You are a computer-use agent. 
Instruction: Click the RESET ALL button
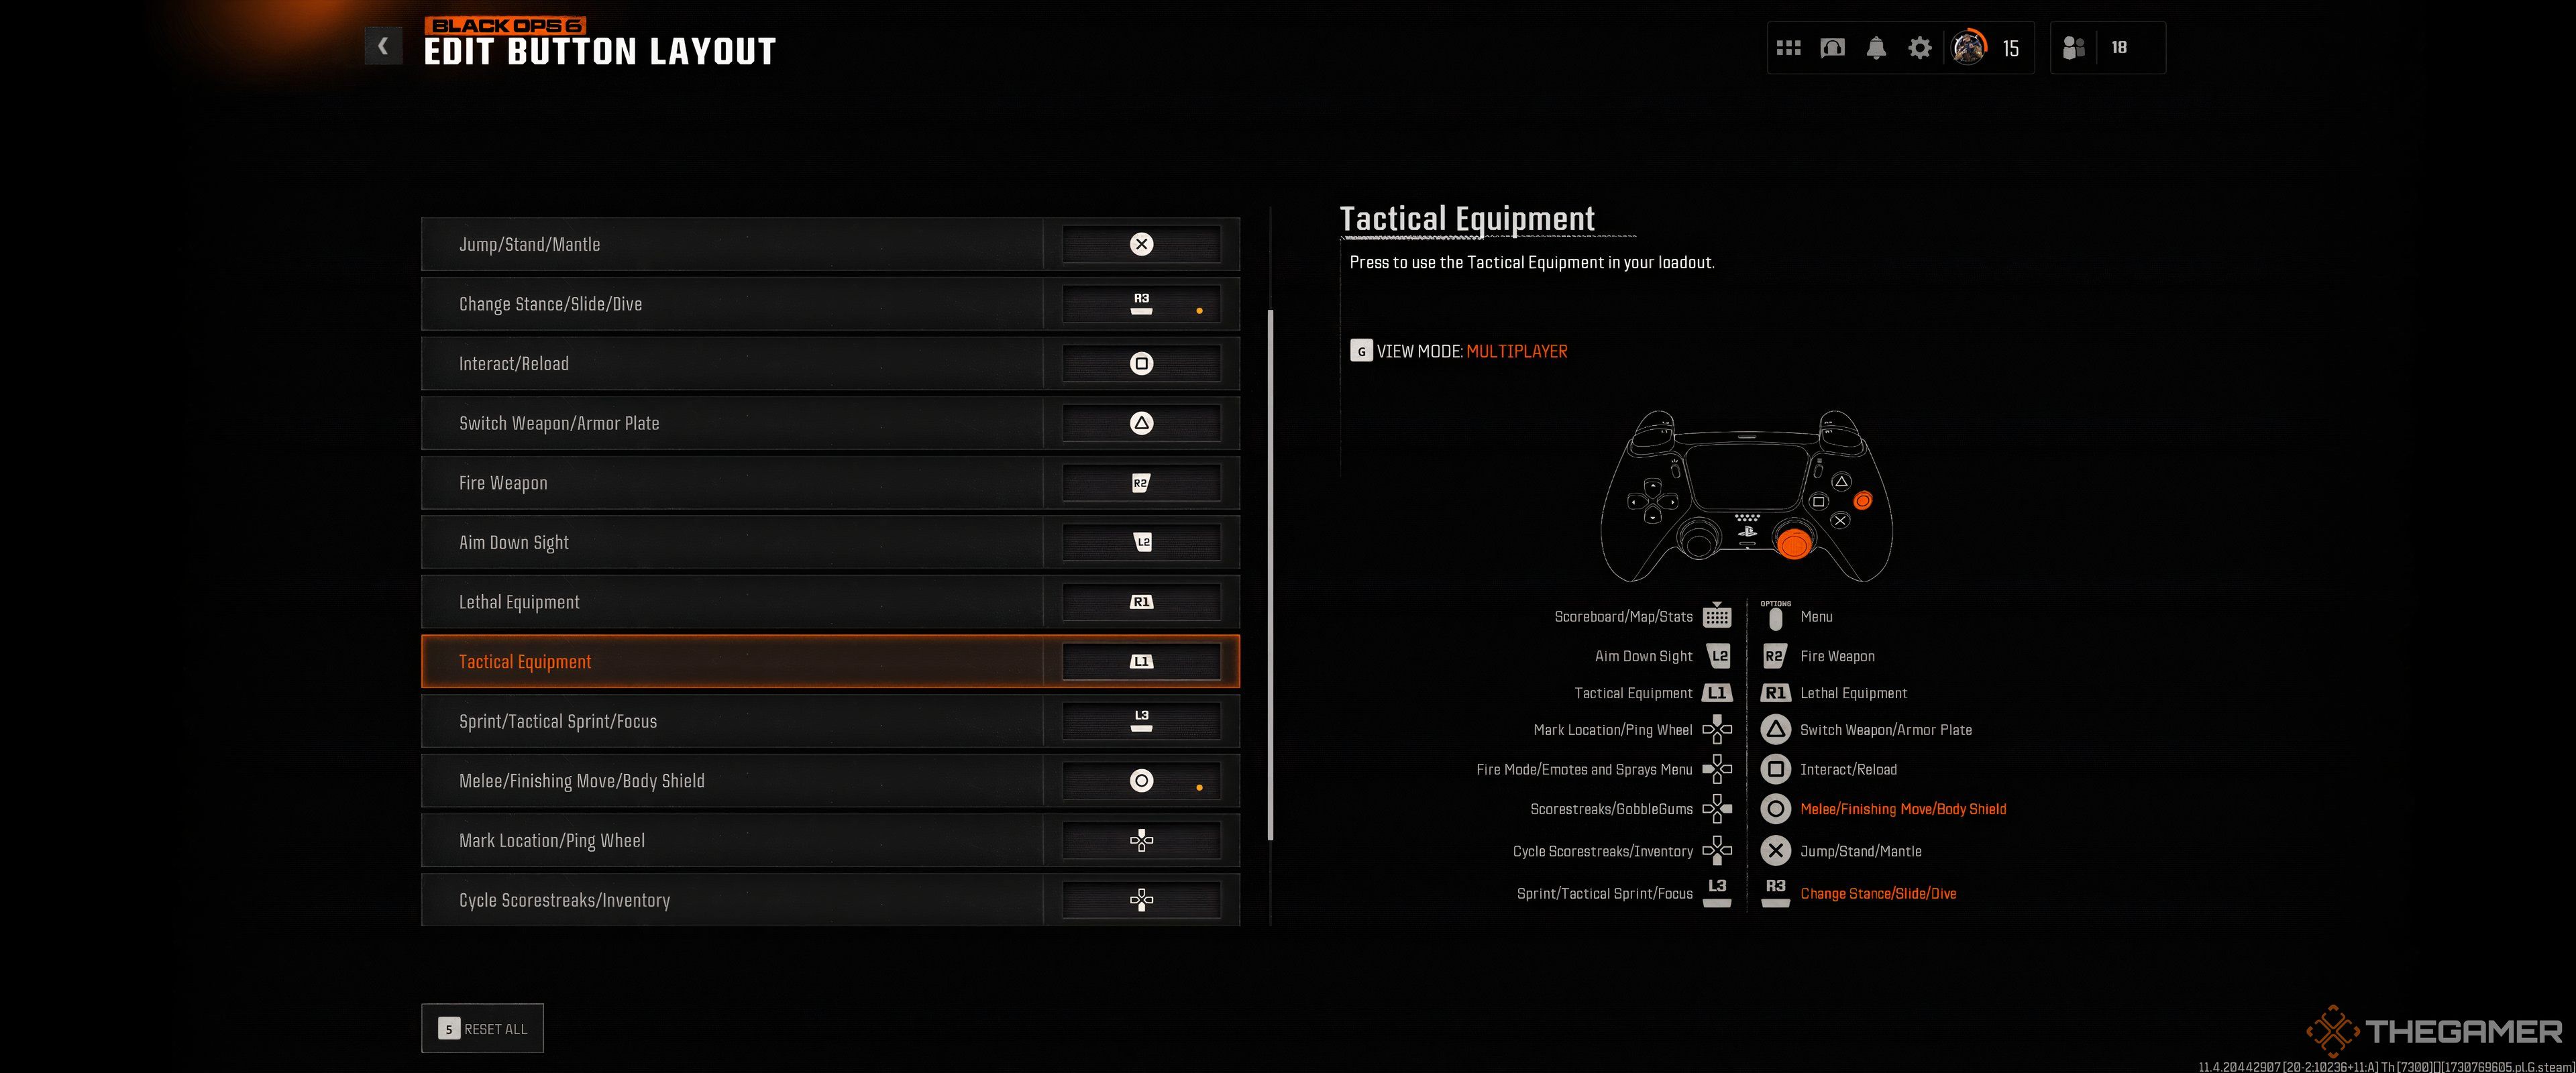pos(482,1029)
